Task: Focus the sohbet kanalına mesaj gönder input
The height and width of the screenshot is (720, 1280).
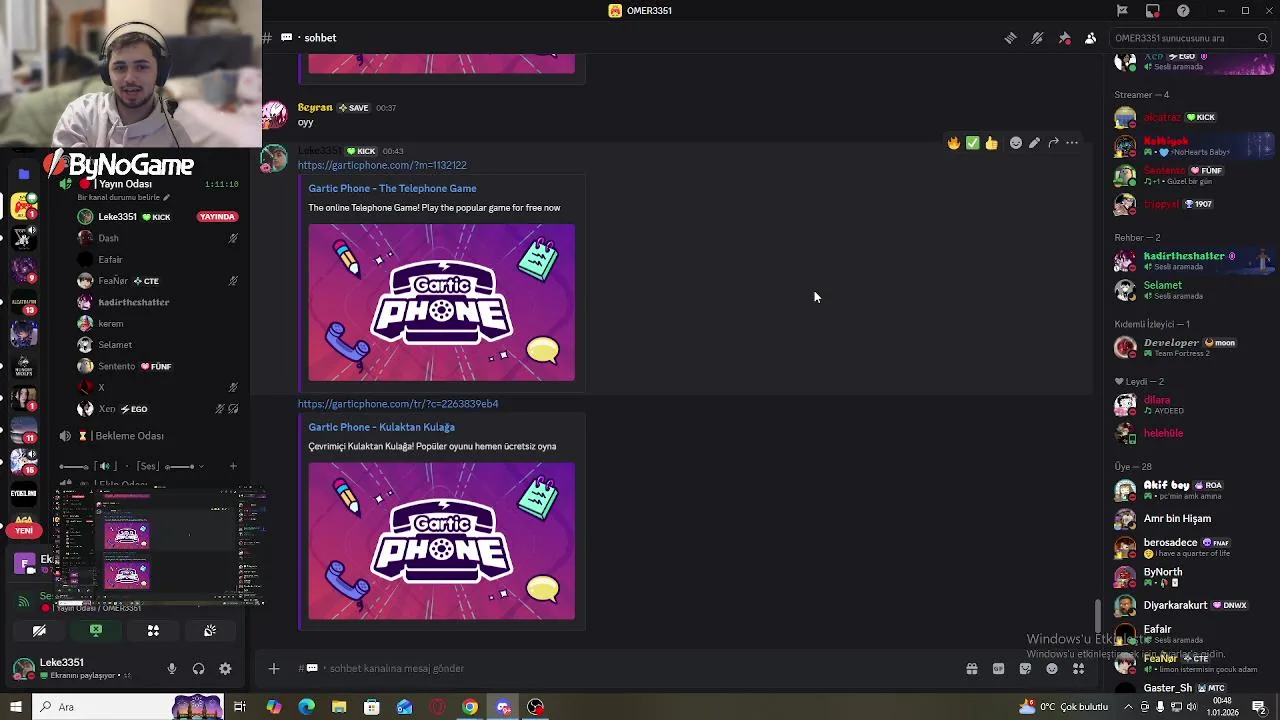Action: pyautogui.click(x=630, y=668)
